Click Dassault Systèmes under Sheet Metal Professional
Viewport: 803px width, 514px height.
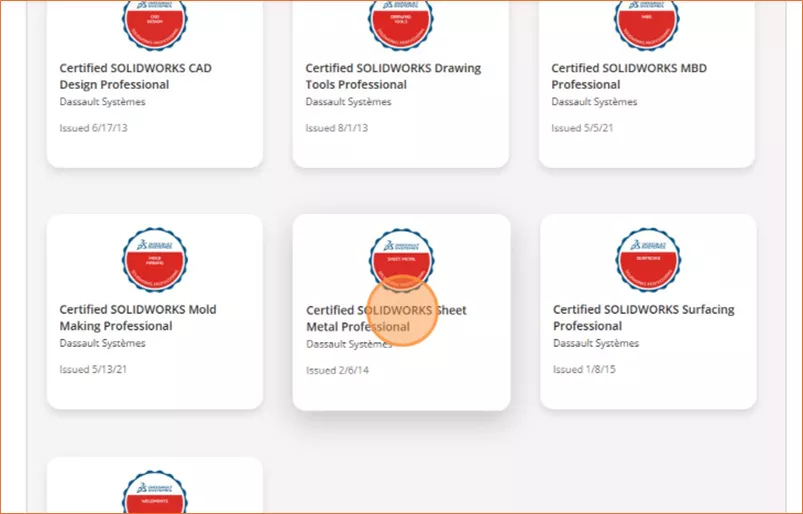[x=349, y=344]
